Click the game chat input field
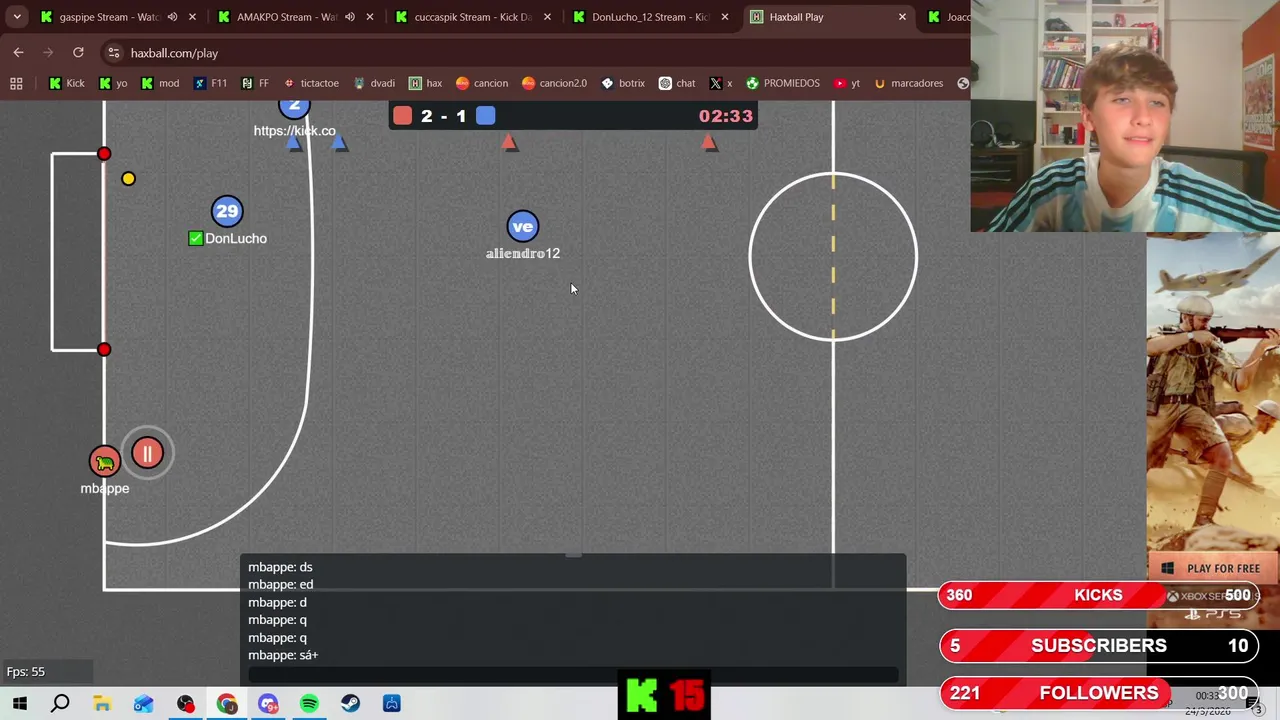 [x=573, y=675]
